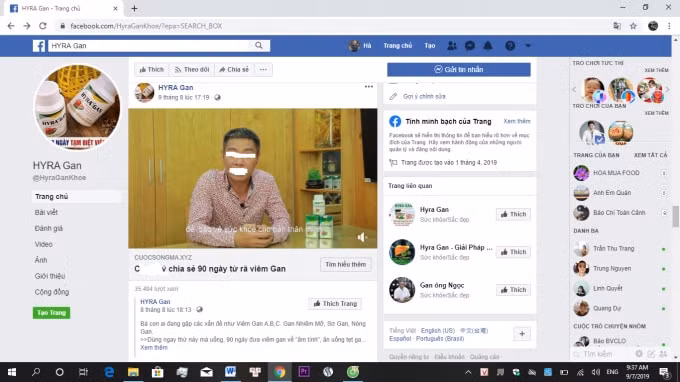Open Giới thiệu in page sidebar
This screenshot has width=680, height=382.
pos(50,276)
